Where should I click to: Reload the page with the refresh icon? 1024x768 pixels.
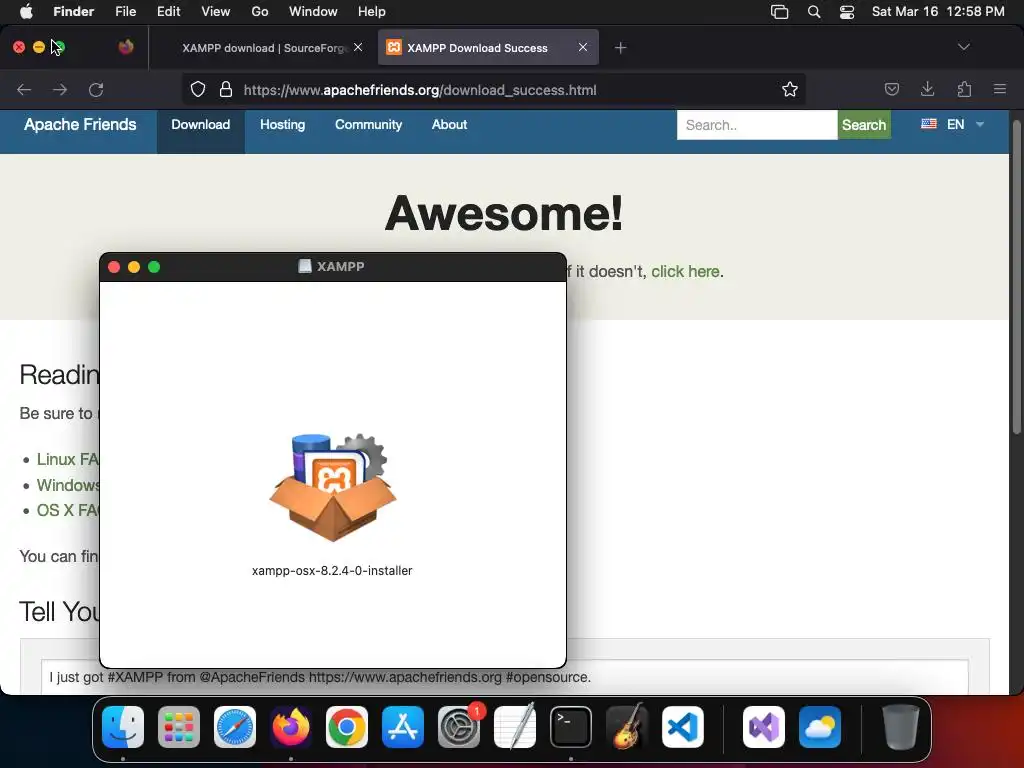[x=96, y=89]
